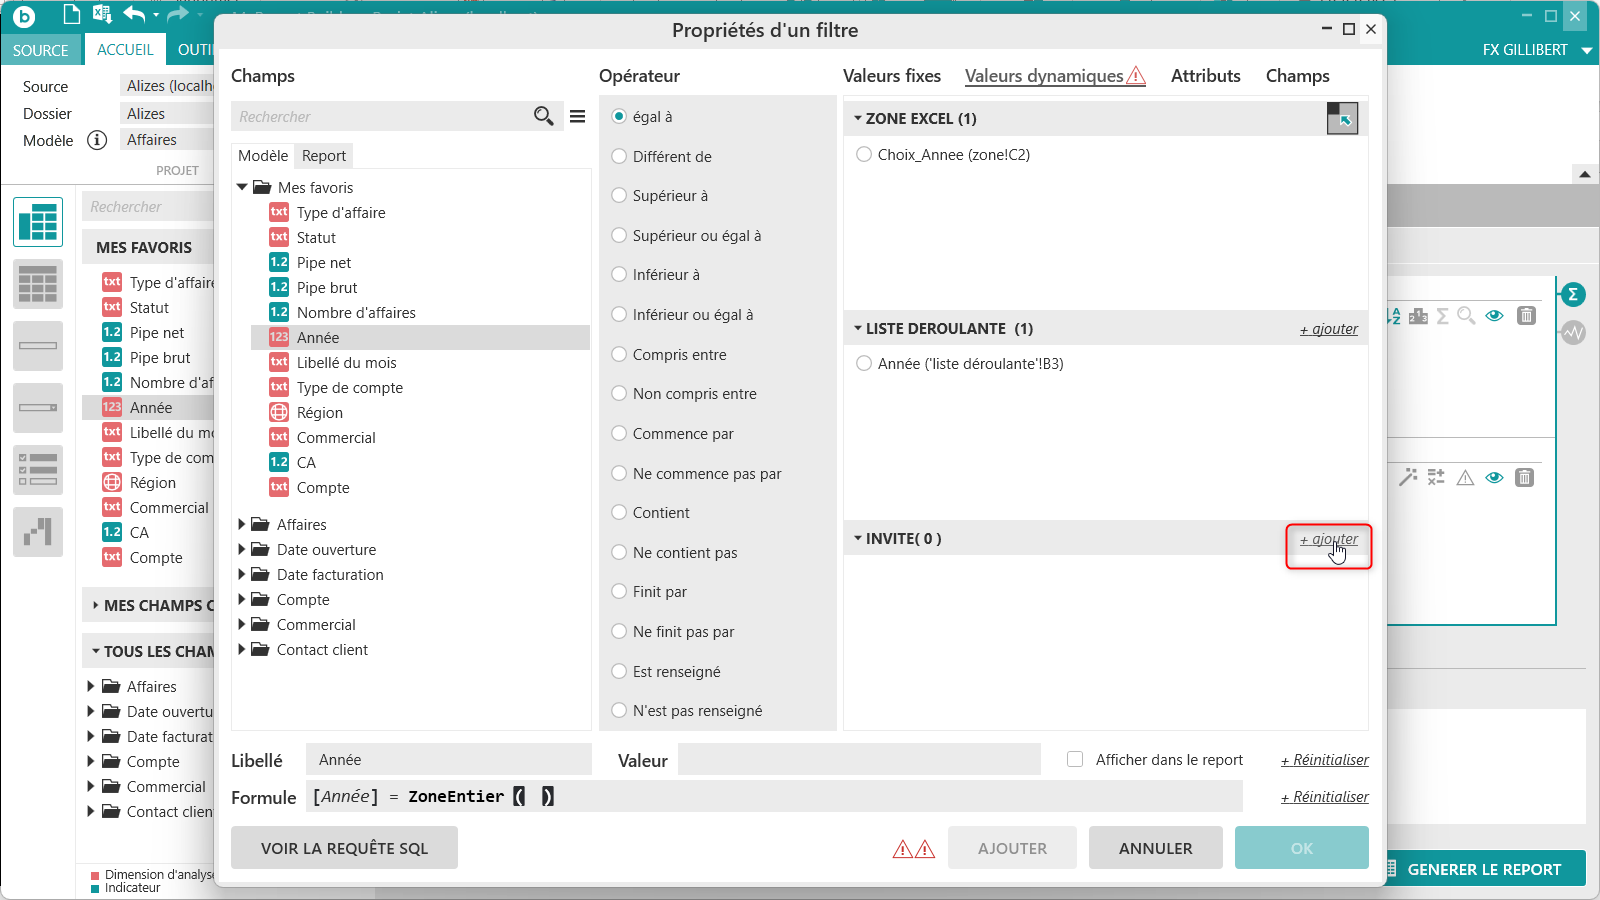Click the magnifier in the Champs search box

543,116
